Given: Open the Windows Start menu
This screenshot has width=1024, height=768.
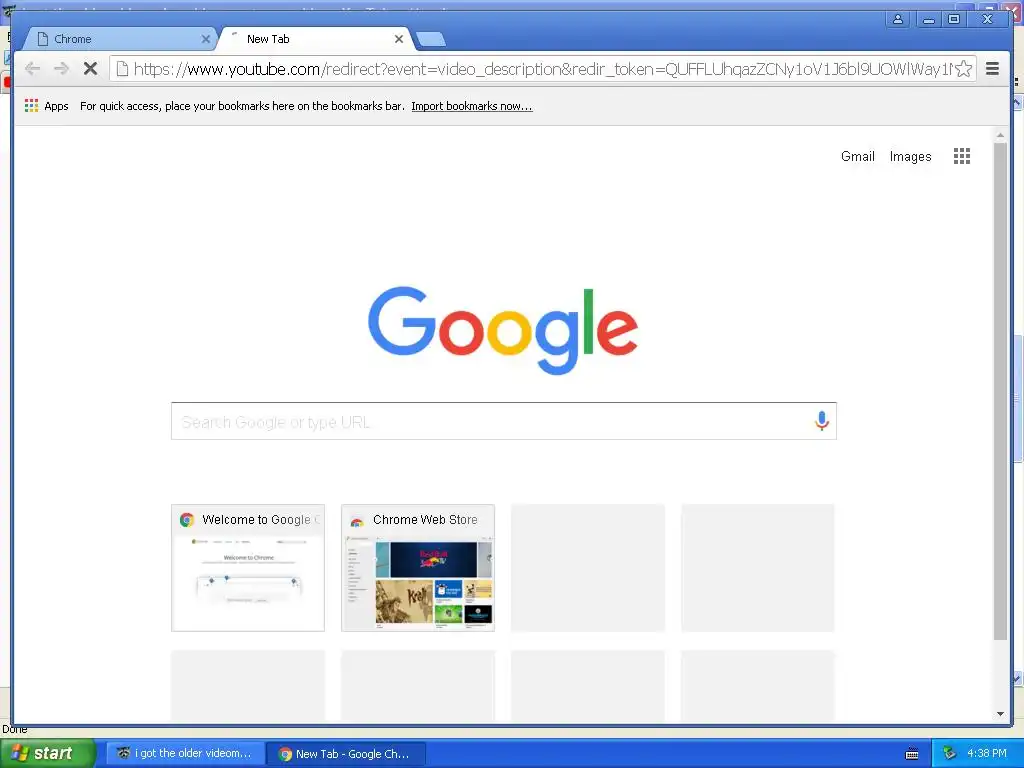Looking at the screenshot, I should point(47,754).
